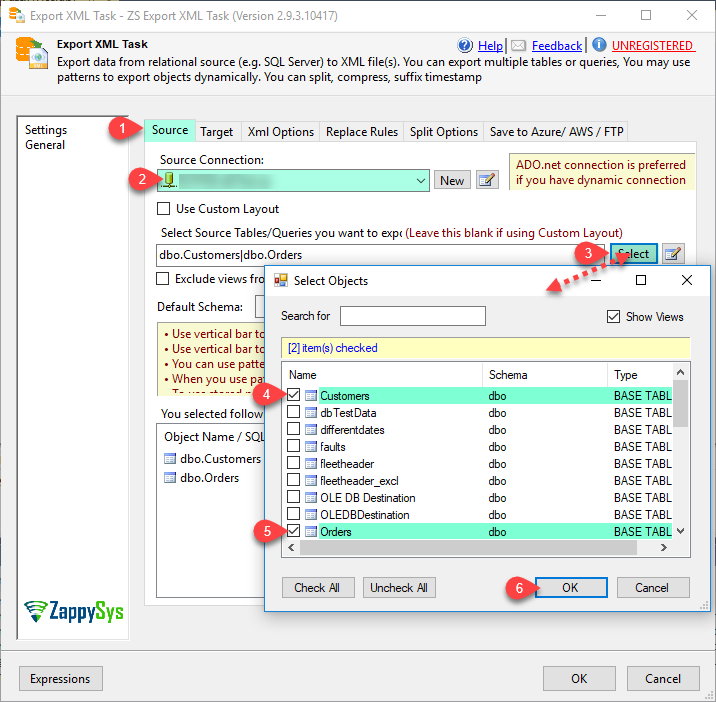716x702 pixels.
Task: Click the connection icon in Source Connection combo
Action: (x=169, y=180)
